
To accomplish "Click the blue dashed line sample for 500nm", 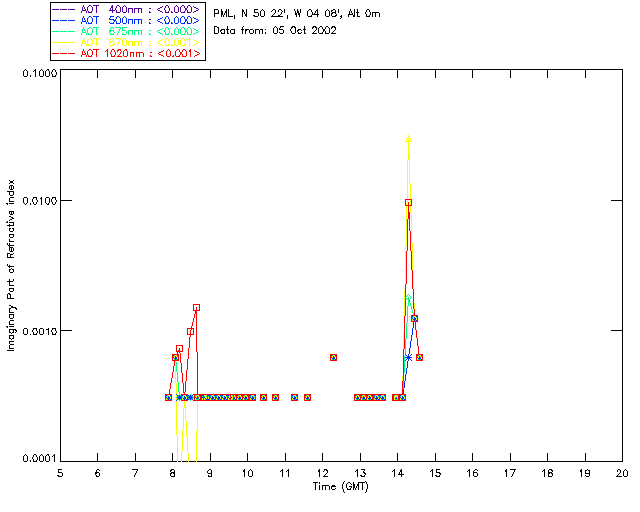I will (x=64, y=20).
